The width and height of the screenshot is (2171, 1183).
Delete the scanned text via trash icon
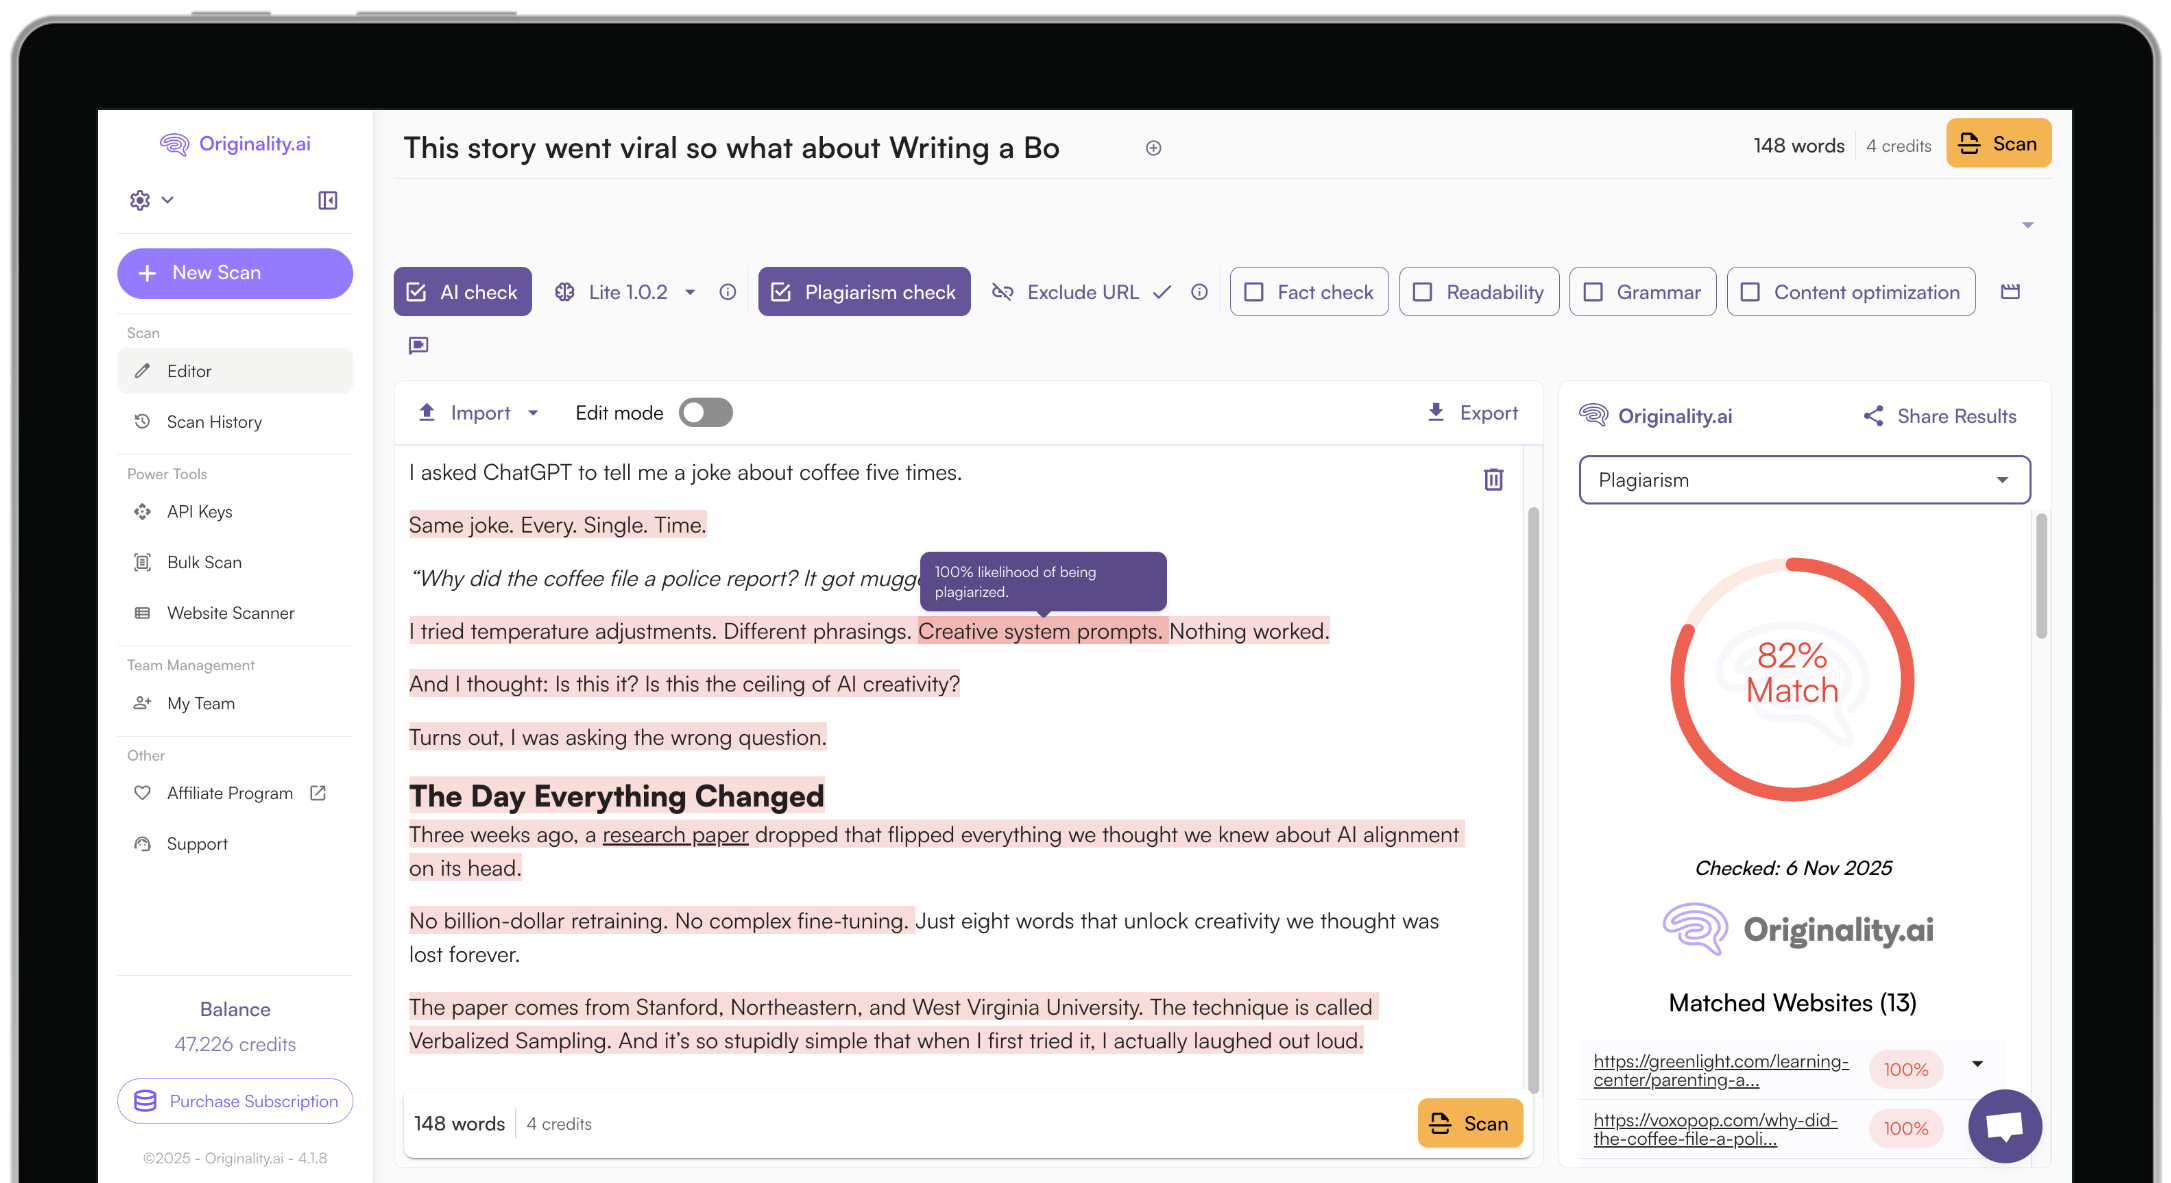[1493, 479]
